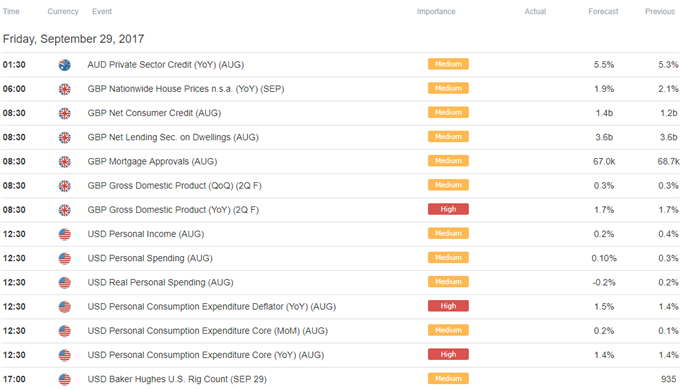Open GBP Mortgage Approvals (AUG) event
The height and width of the screenshot is (389, 680).
pos(152,162)
